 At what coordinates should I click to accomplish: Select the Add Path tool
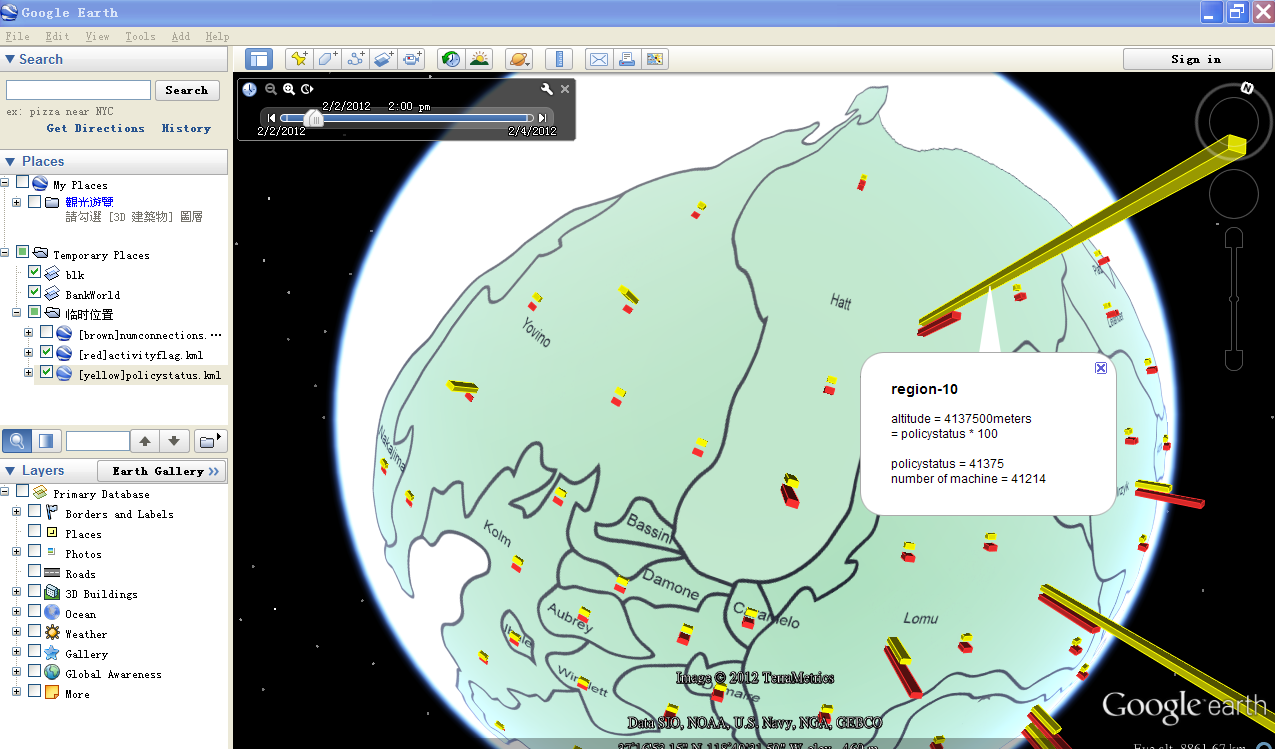(x=355, y=59)
